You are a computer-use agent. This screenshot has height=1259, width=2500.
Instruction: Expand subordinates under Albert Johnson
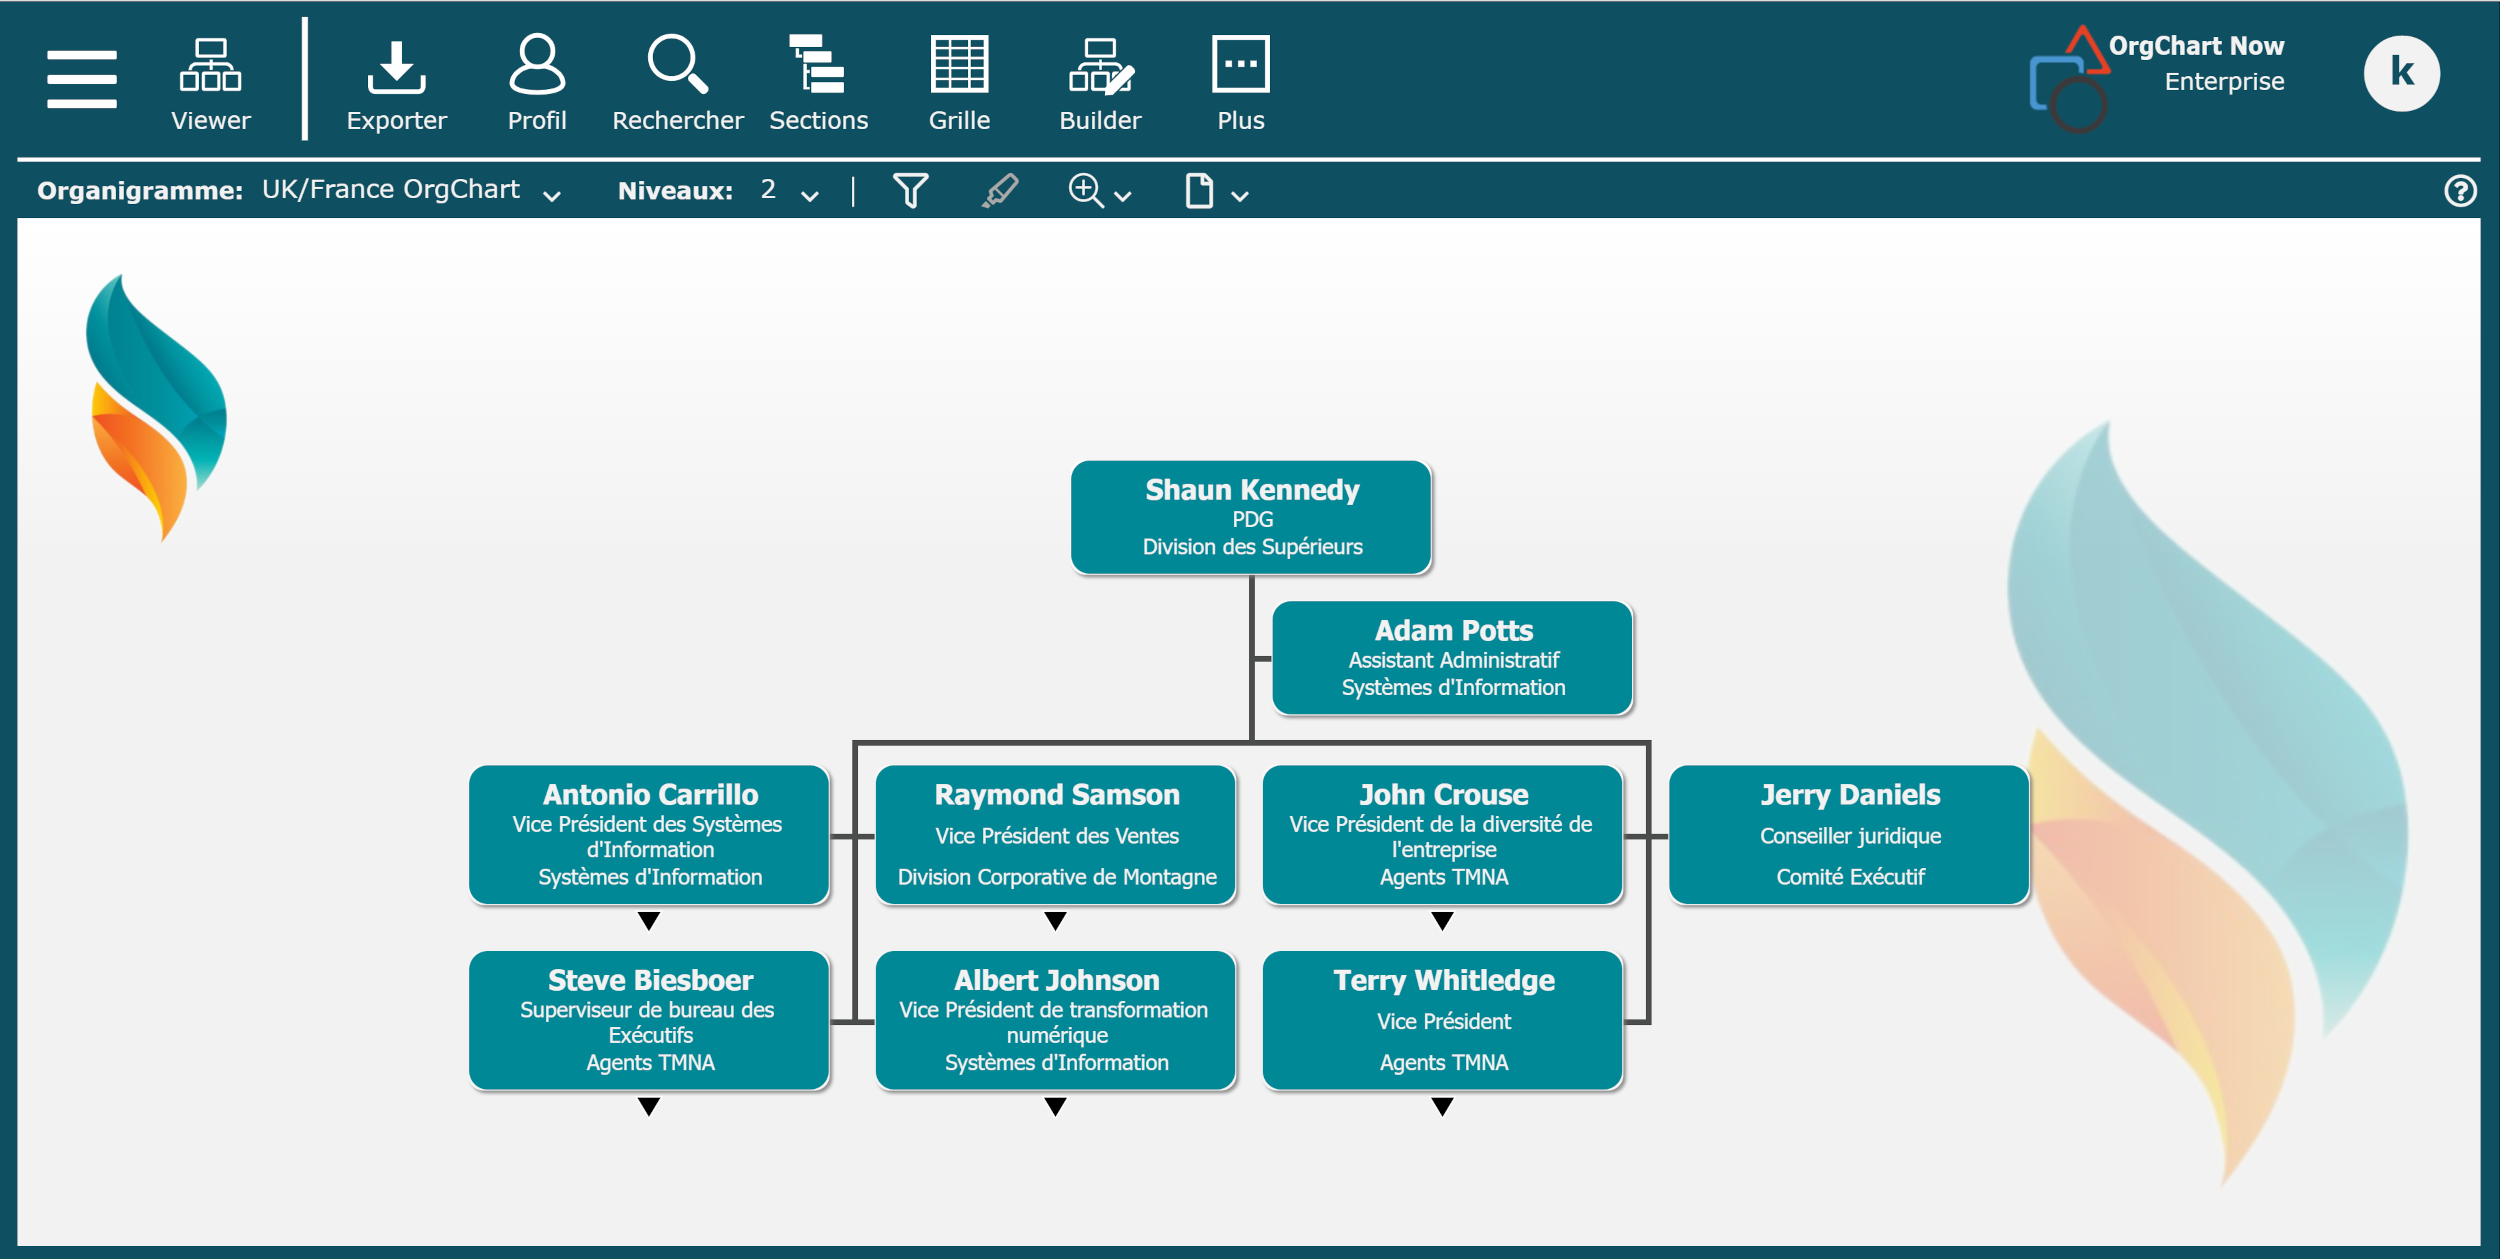[x=1055, y=1107]
